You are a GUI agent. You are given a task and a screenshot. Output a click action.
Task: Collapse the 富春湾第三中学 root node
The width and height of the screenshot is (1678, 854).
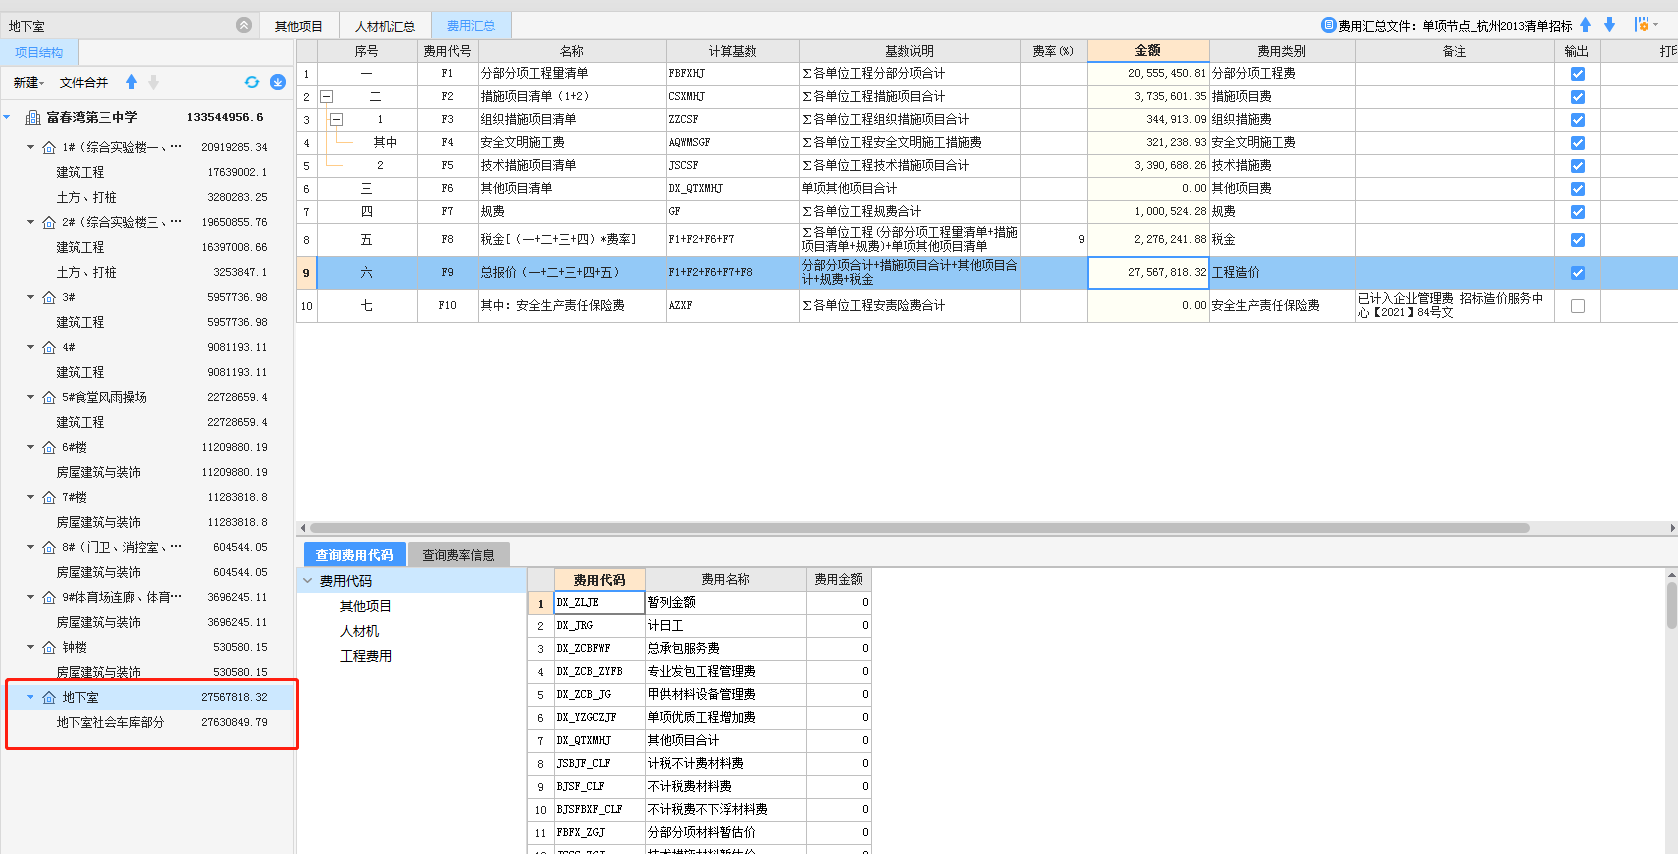(7, 117)
